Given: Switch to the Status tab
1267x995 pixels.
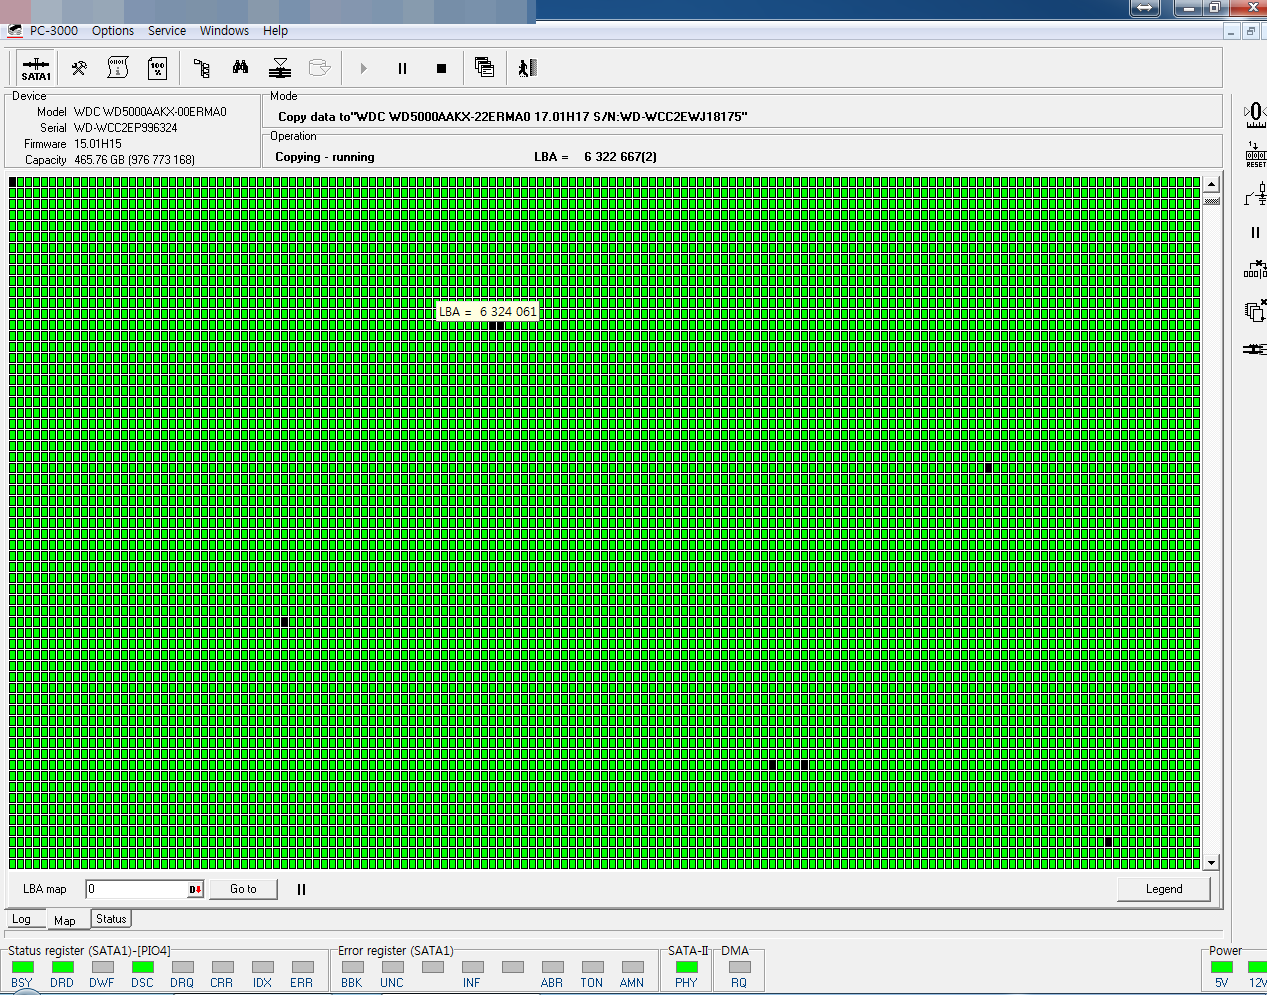Looking at the screenshot, I should point(111,918).
